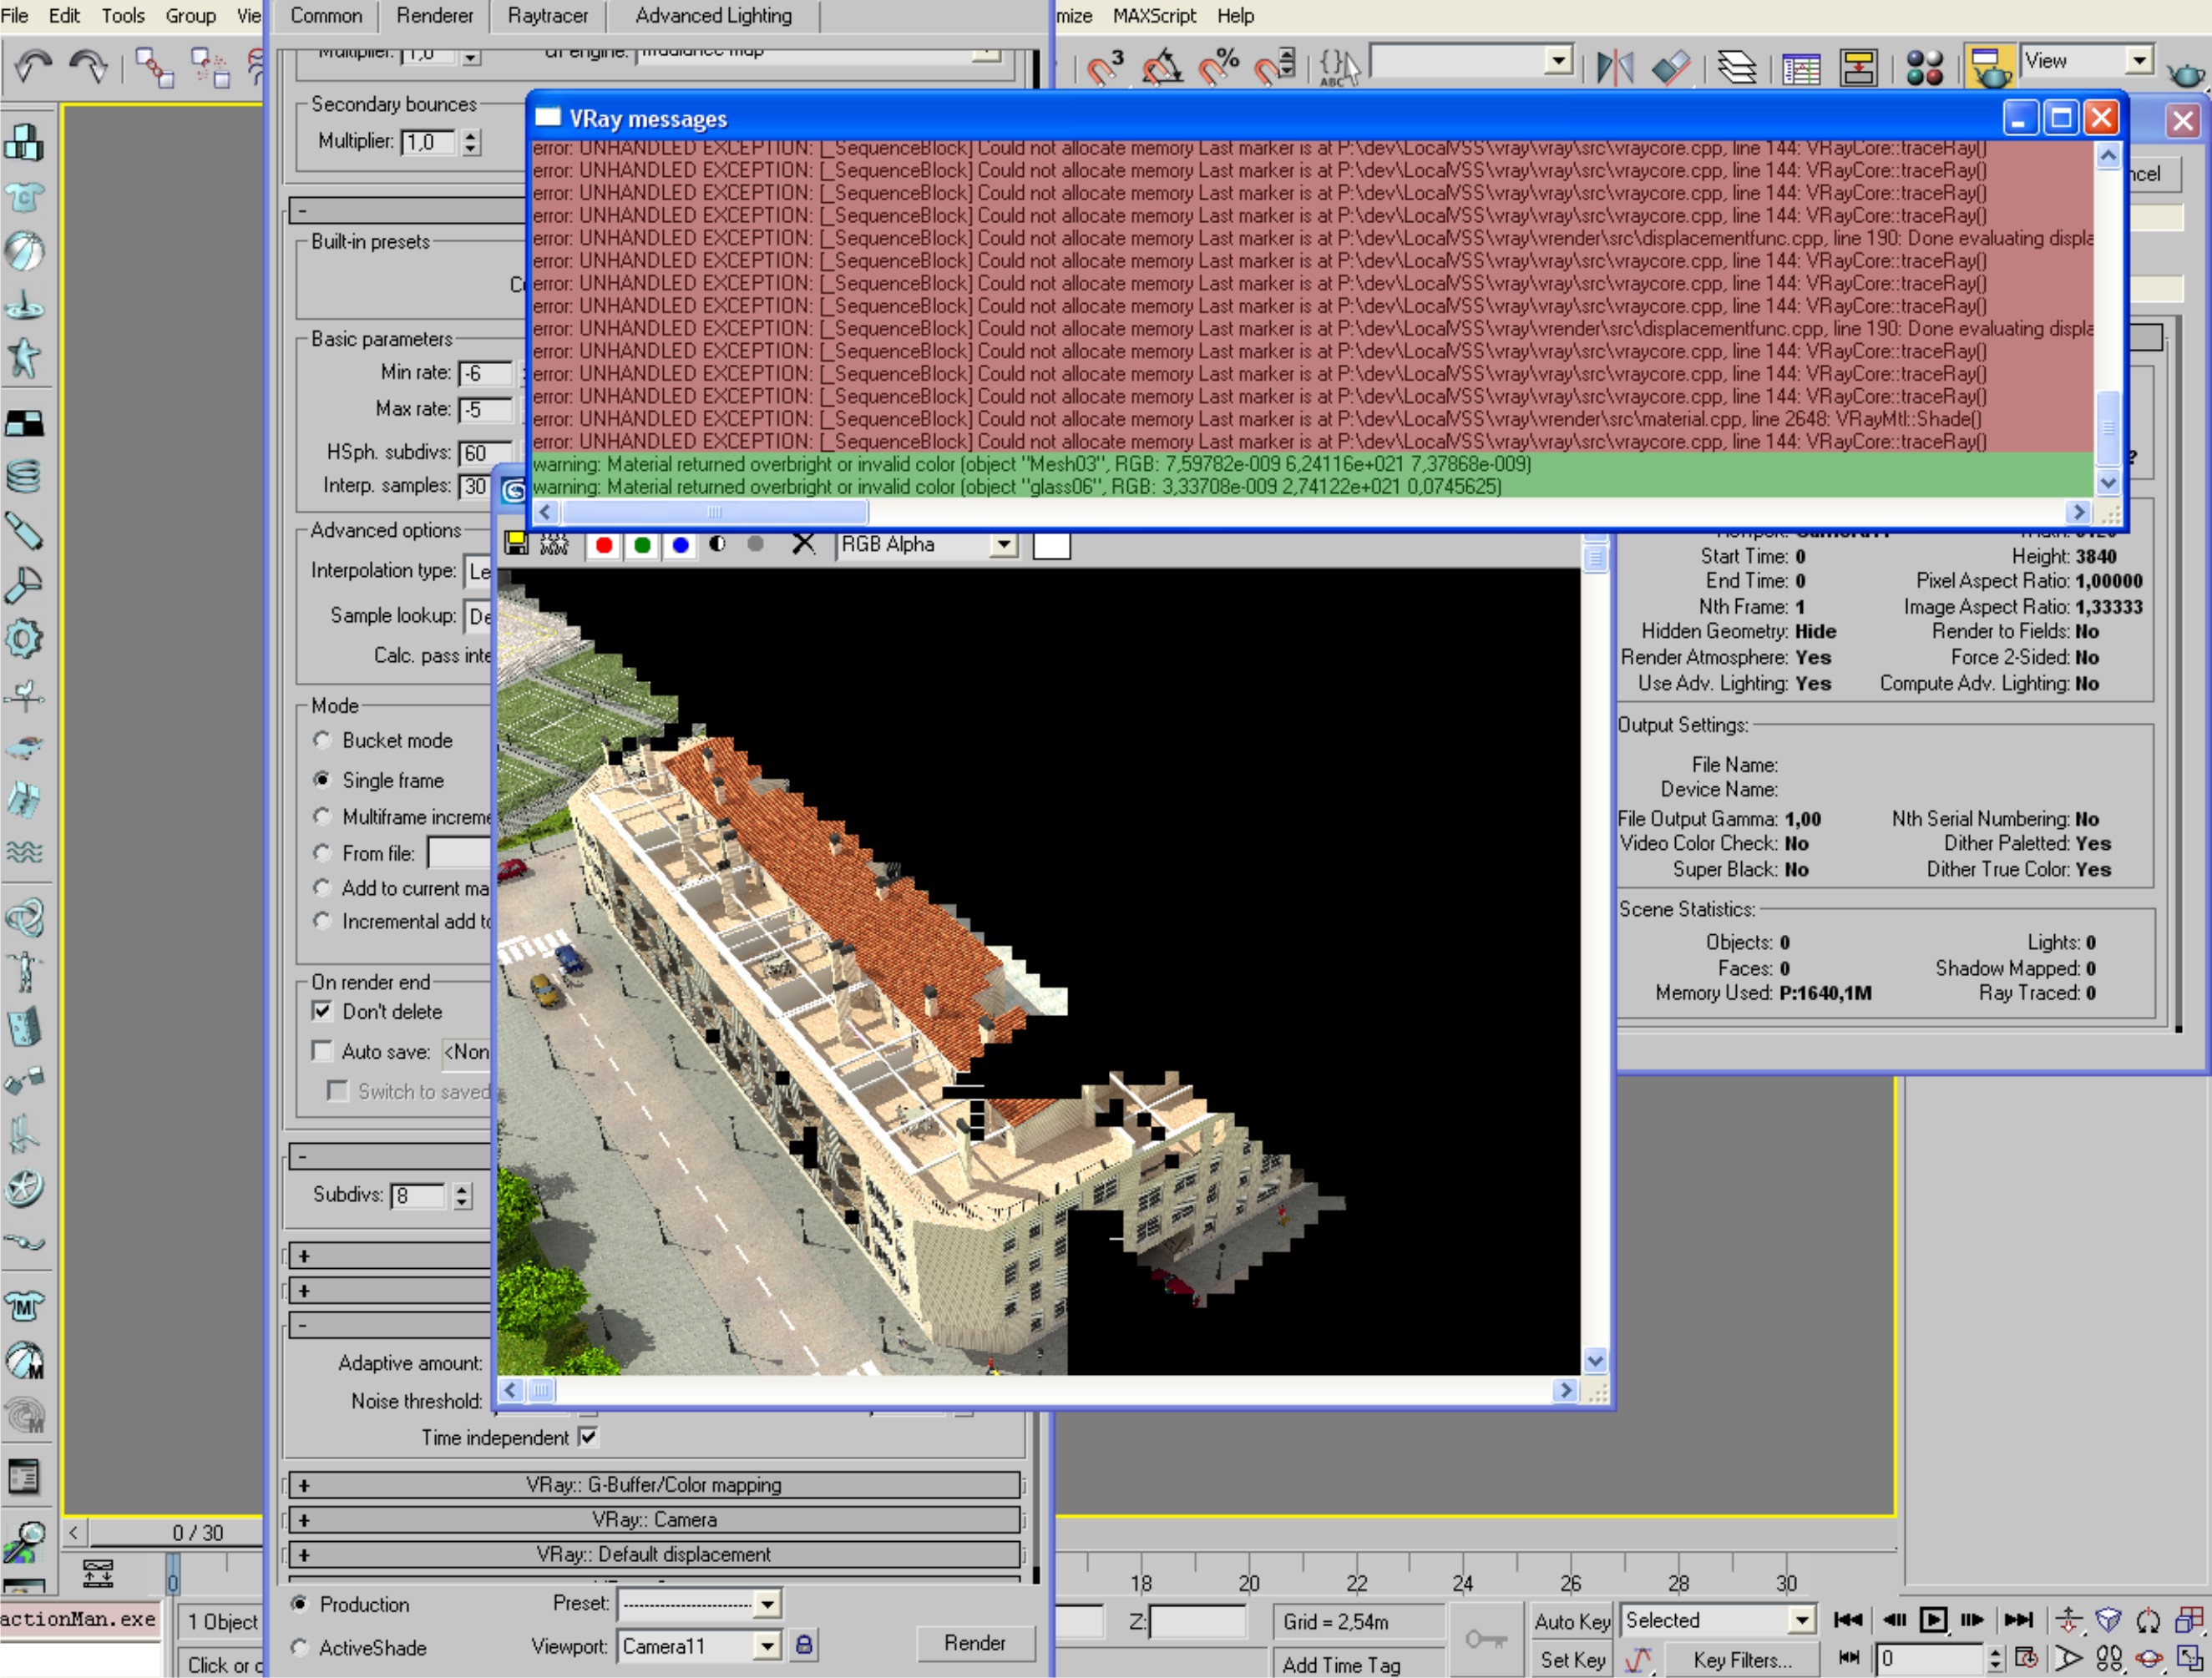Open the Camera11 viewport dropdown
The image size is (2212, 1678).
point(767,1645)
